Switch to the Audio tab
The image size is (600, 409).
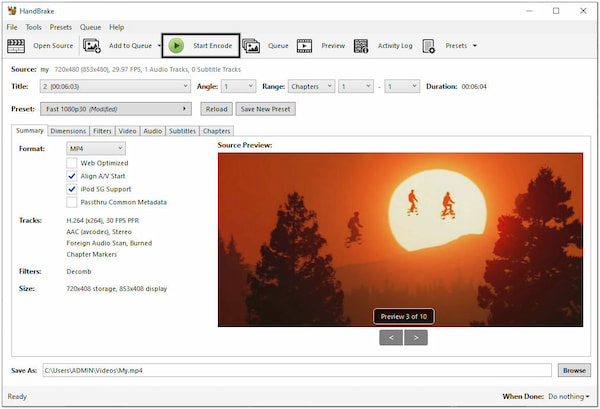pyautogui.click(x=153, y=131)
